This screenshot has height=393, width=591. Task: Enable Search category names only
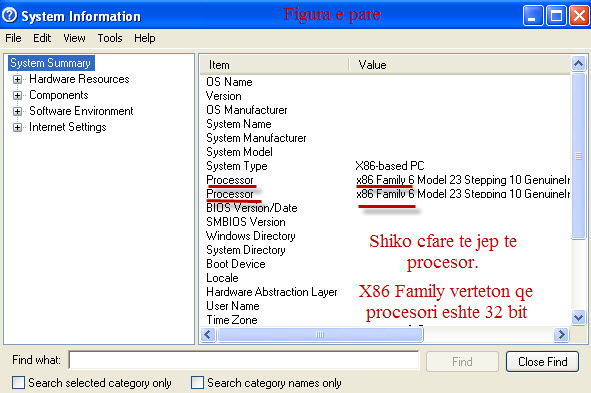tap(197, 383)
